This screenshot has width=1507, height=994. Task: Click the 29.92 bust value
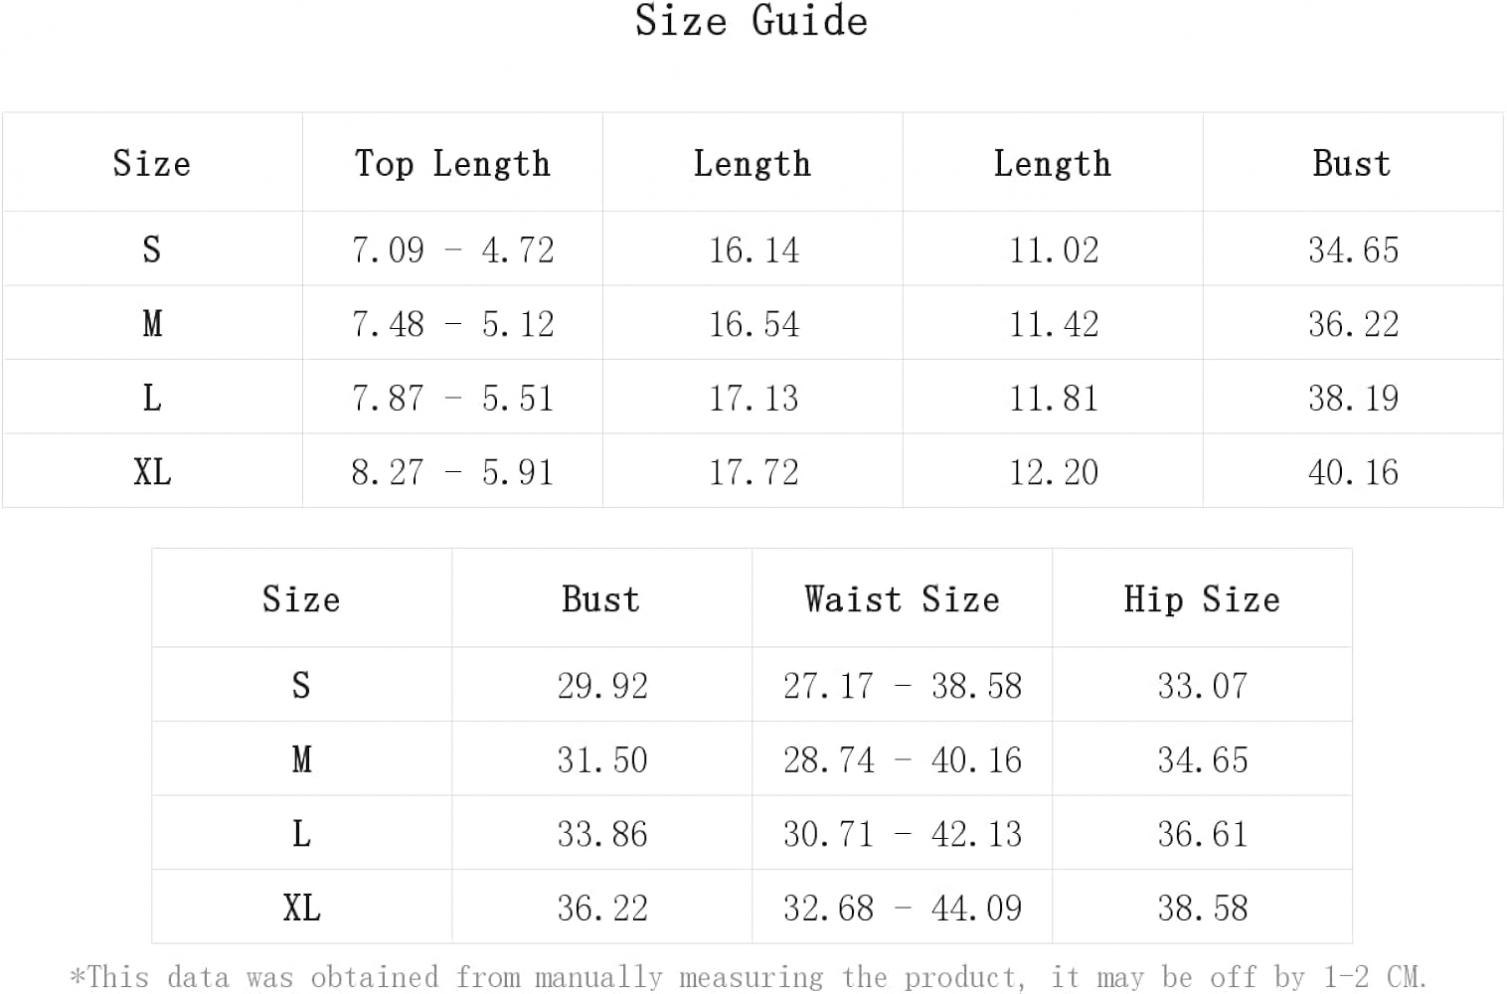point(602,685)
